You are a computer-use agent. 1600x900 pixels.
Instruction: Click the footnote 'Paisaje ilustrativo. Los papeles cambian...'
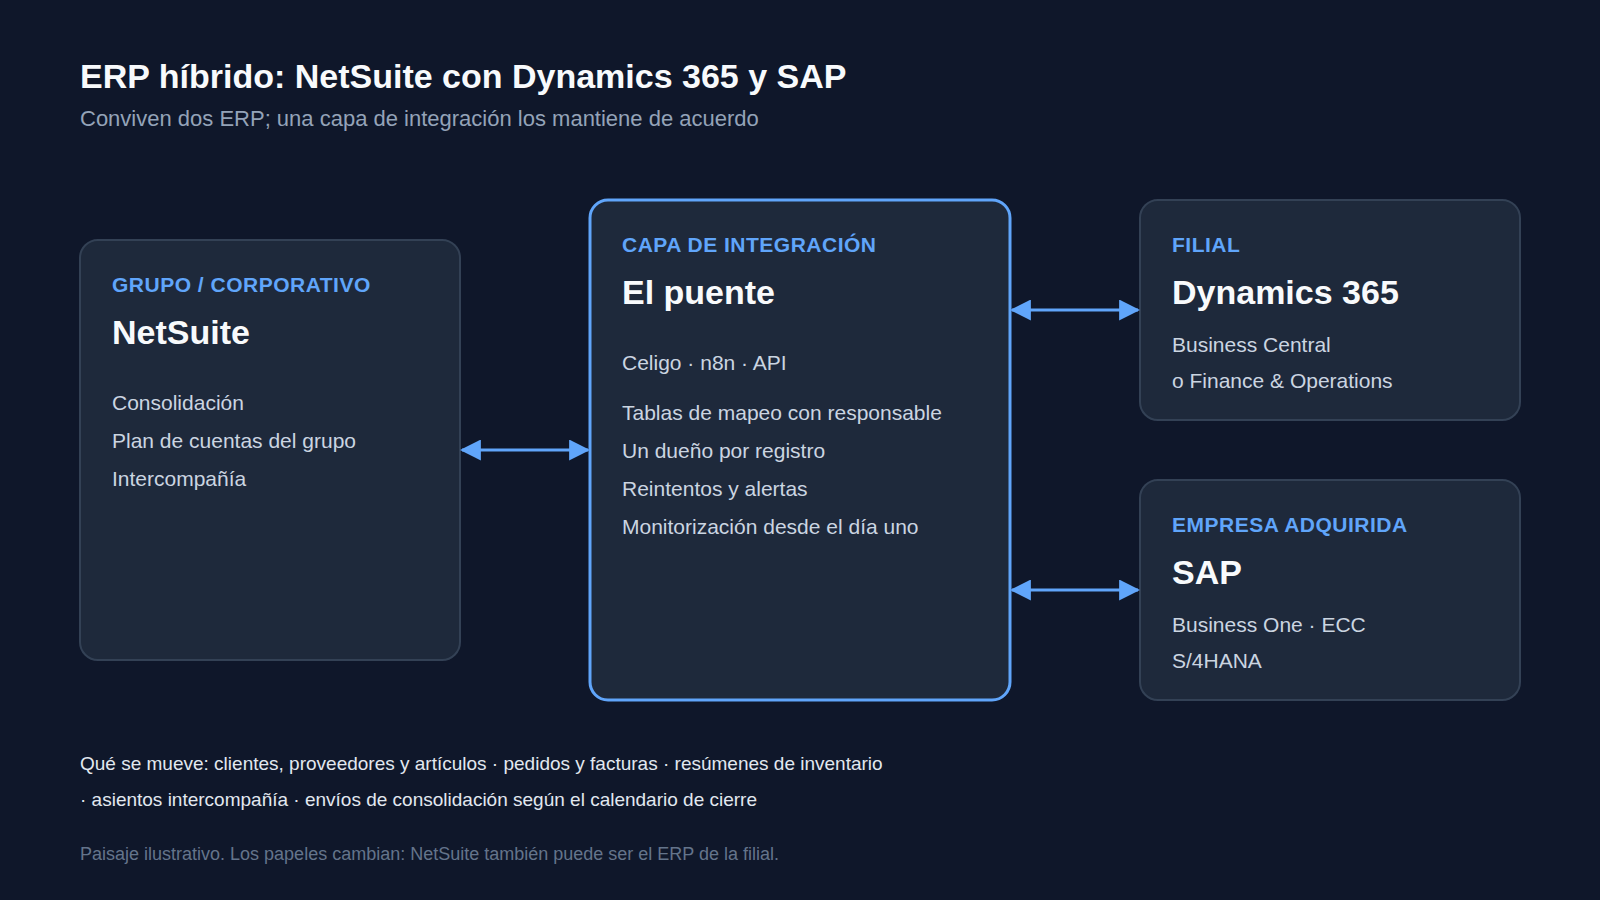(x=429, y=854)
